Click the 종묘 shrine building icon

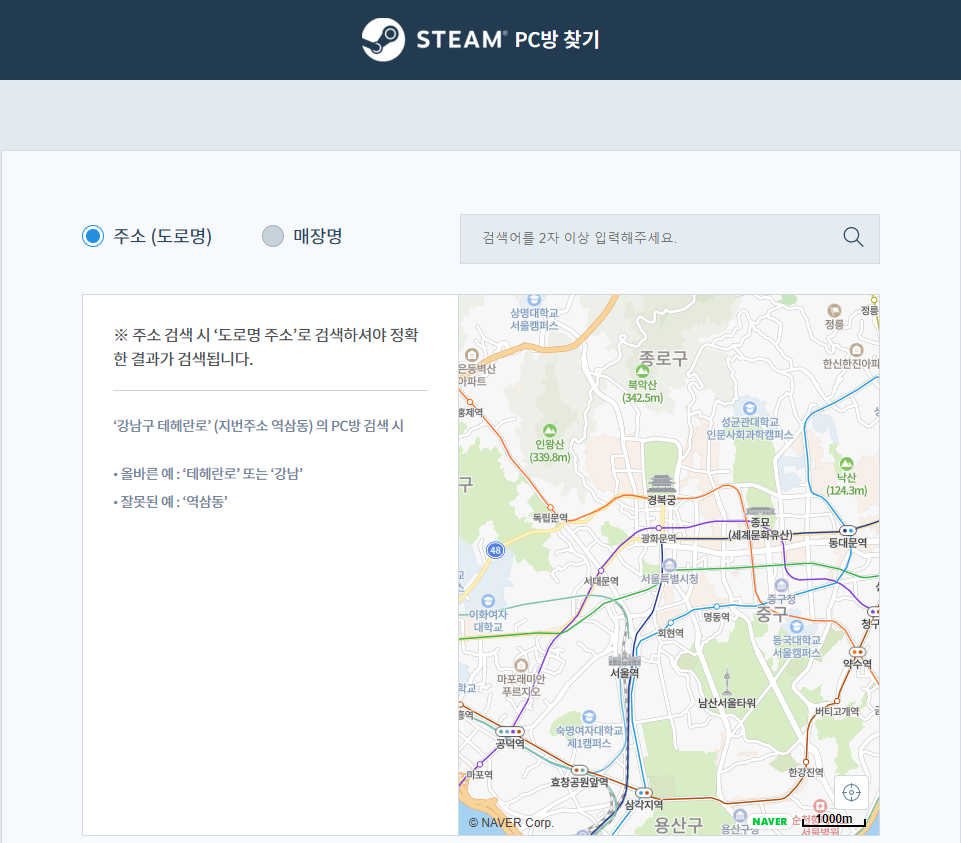tap(760, 511)
